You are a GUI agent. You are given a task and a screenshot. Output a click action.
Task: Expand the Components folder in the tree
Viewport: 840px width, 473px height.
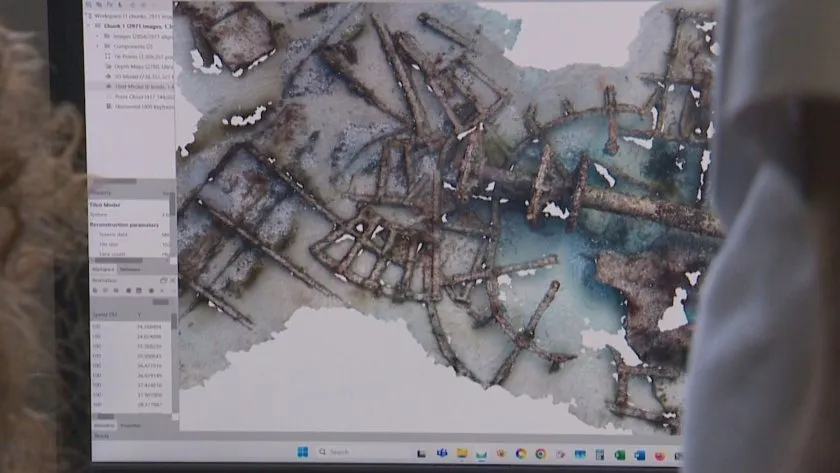(97, 46)
